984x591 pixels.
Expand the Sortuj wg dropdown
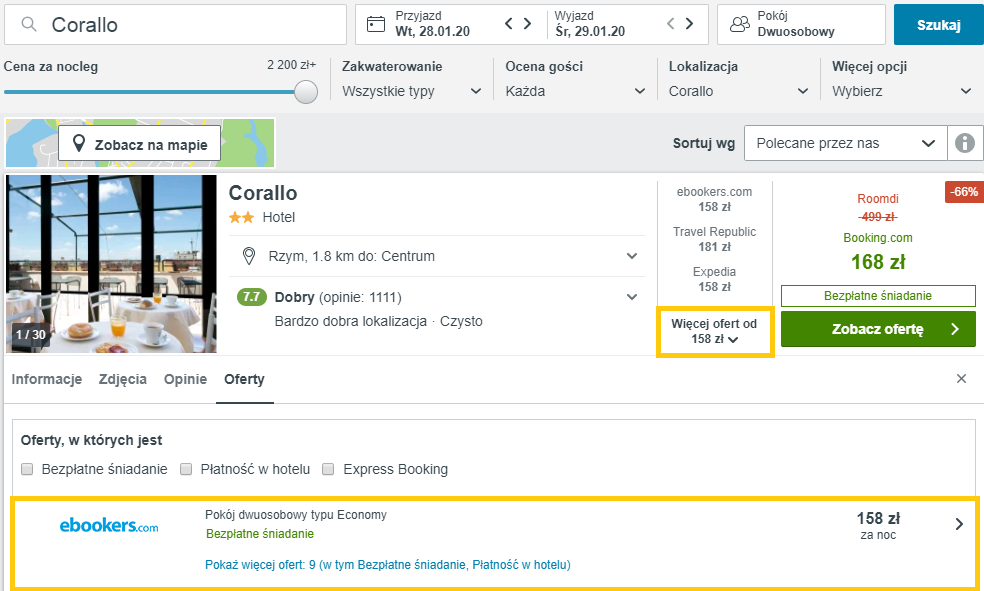pos(845,143)
